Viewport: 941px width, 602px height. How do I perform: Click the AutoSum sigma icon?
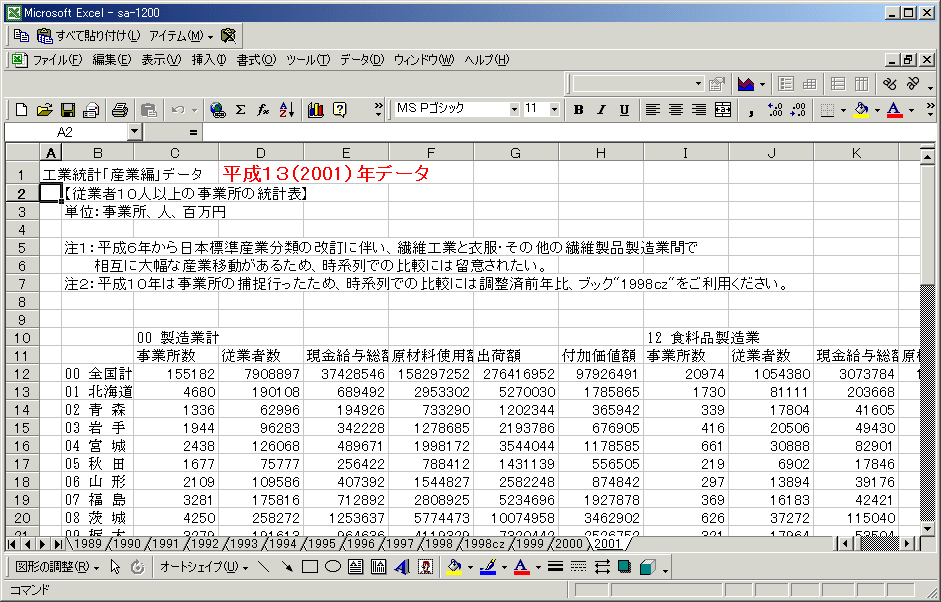coord(241,110)
